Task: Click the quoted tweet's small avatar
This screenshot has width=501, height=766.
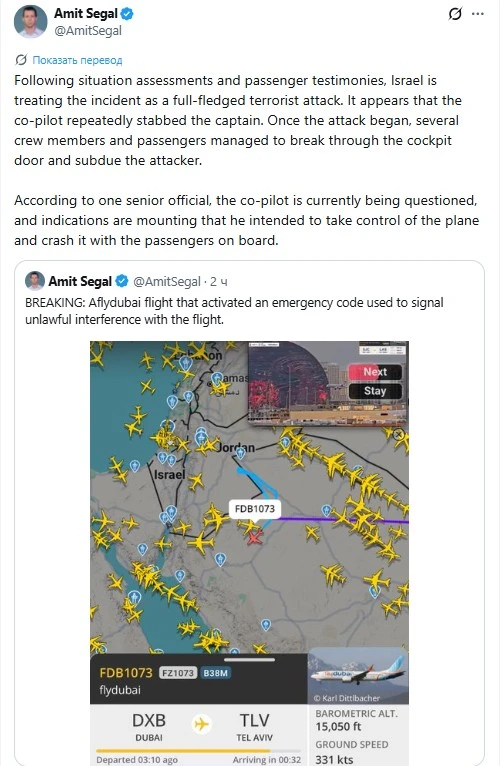Action: (35, 281)
